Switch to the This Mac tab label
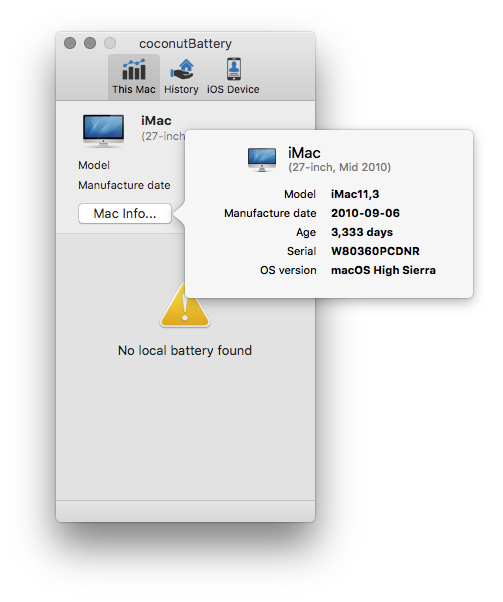The height and width of the screenshot is (602, 503). click(x=134, y=89)
